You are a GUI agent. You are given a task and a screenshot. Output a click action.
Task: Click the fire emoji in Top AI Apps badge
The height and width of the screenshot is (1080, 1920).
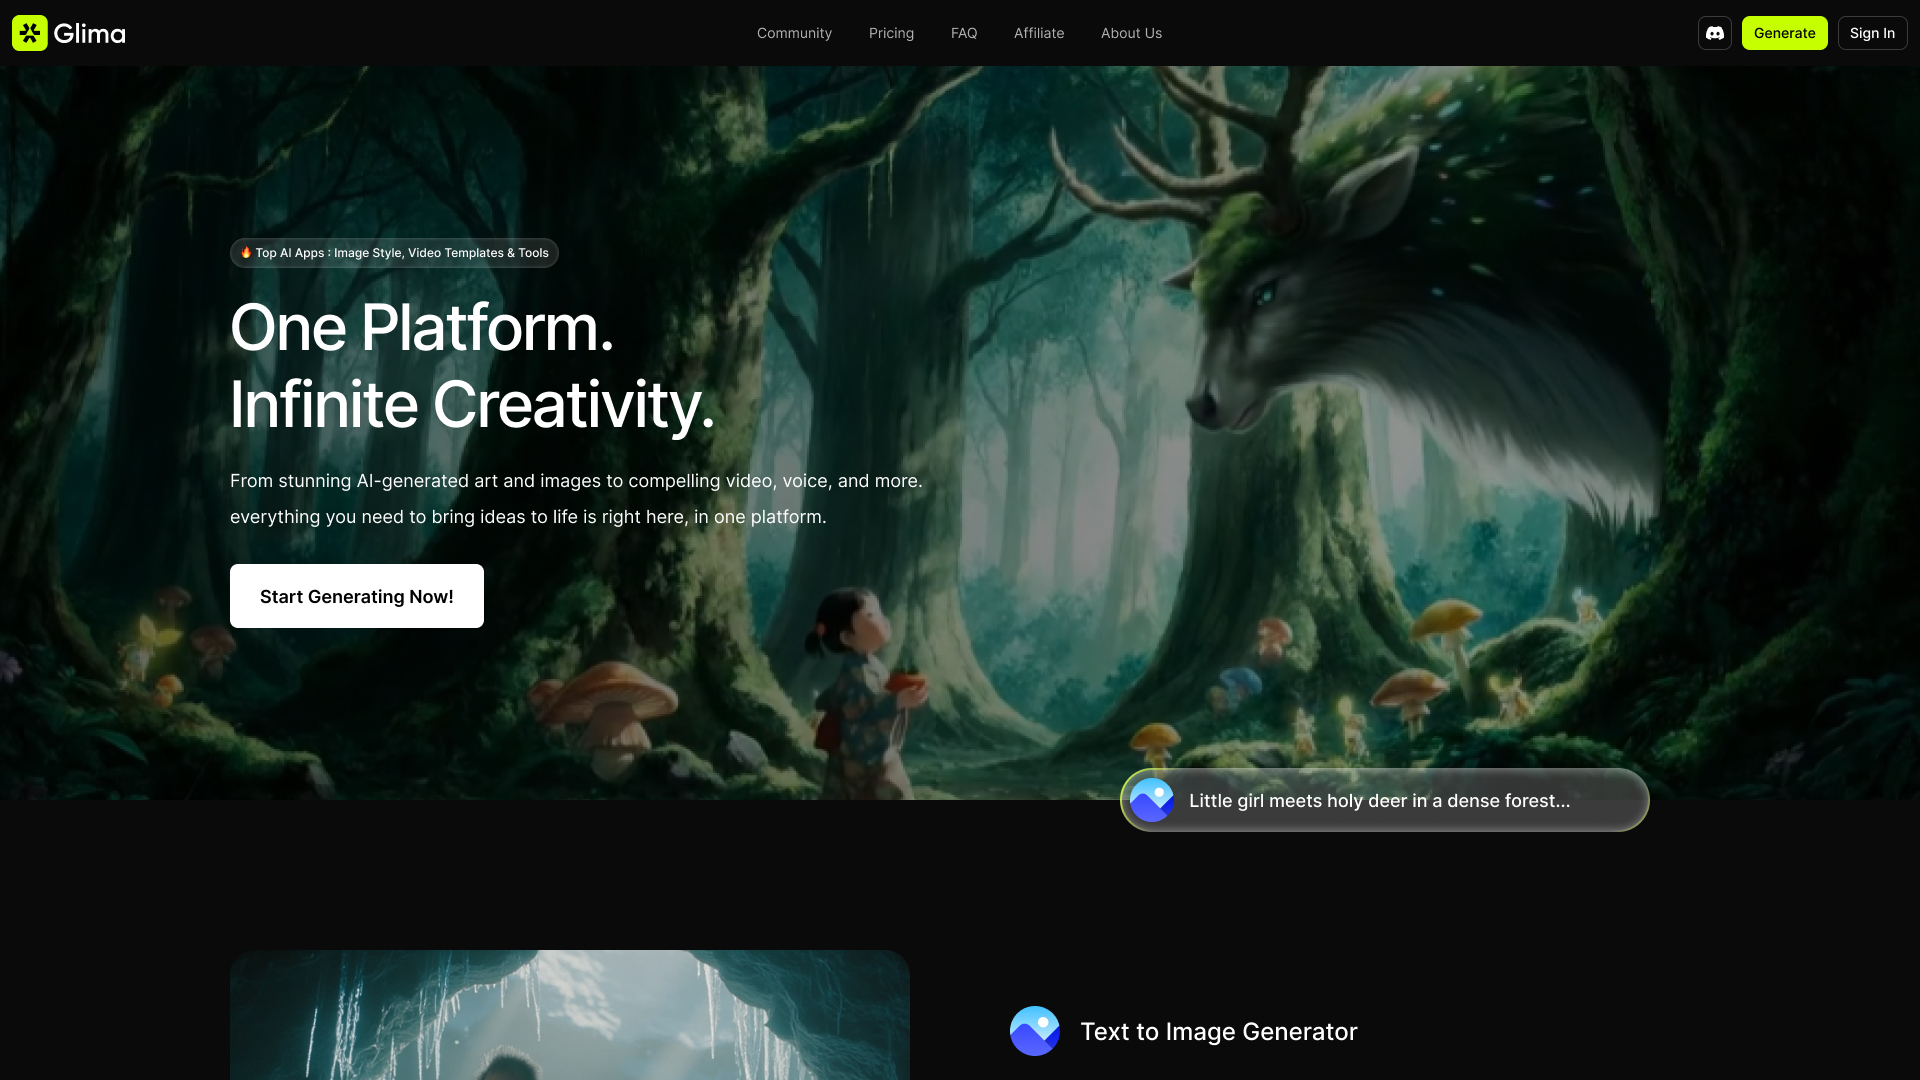point(246,253)
